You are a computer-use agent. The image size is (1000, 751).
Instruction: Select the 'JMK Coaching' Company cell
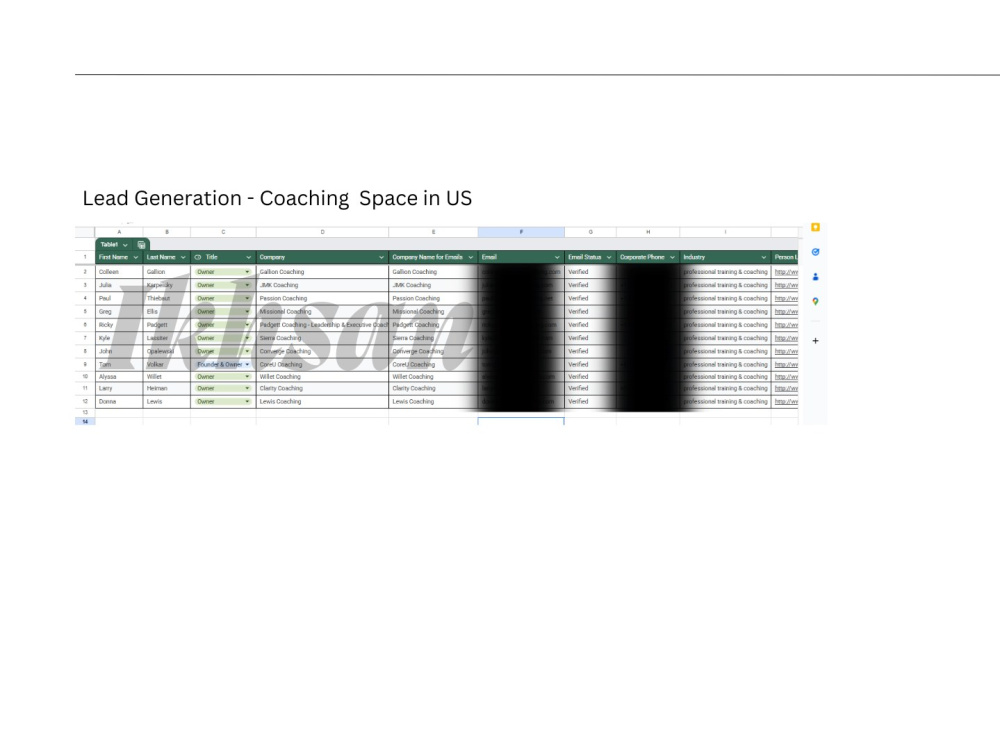click(322, 285)
